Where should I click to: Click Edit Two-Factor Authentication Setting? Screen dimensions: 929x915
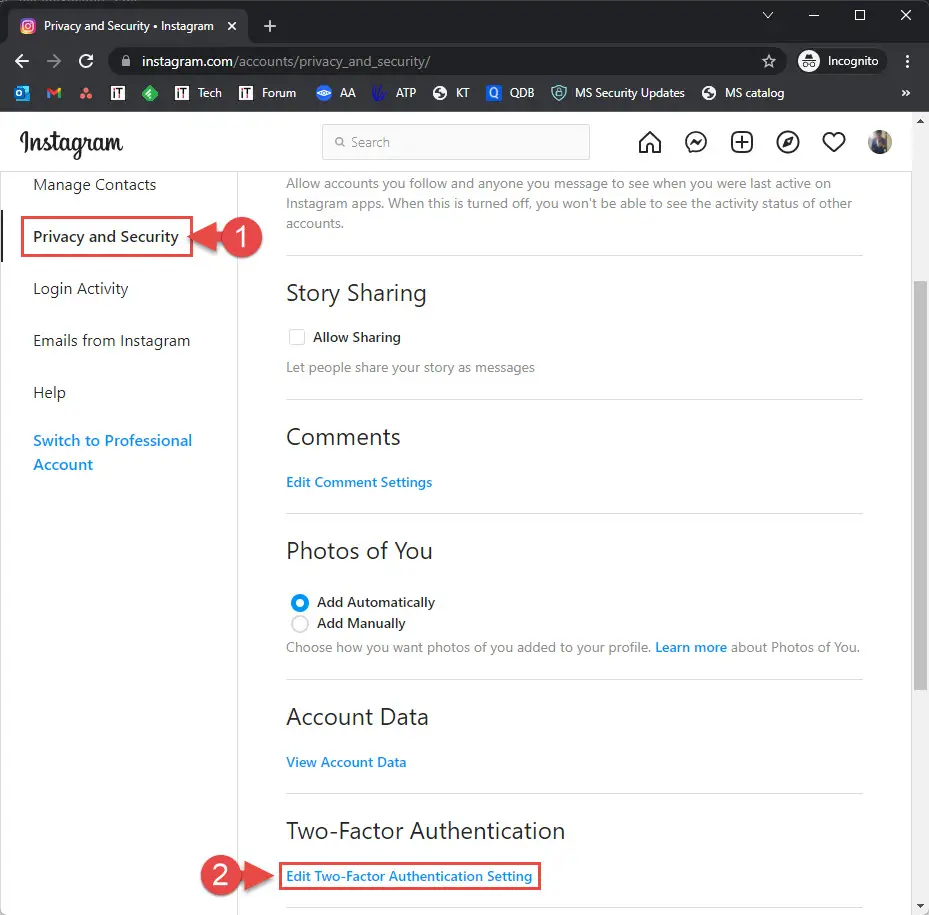[x=409, y=876]
